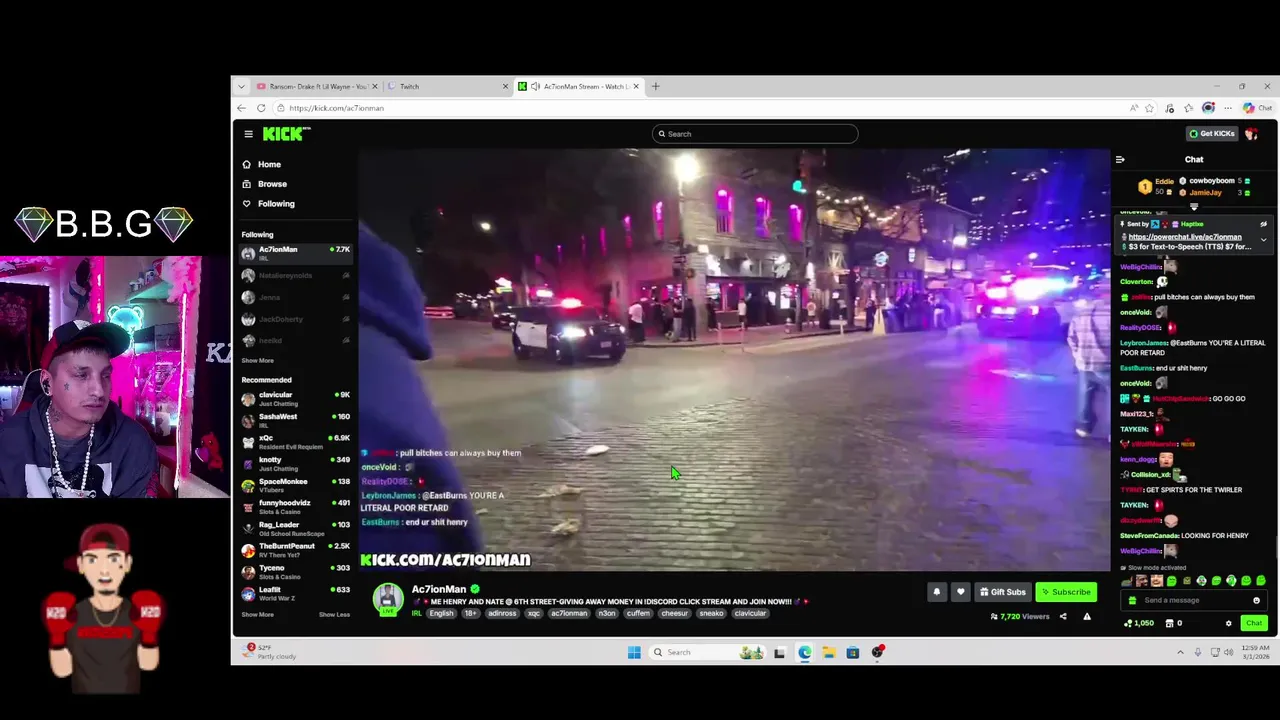
Task: Open xQc recommended channel
Action: (x=295, y=442)
